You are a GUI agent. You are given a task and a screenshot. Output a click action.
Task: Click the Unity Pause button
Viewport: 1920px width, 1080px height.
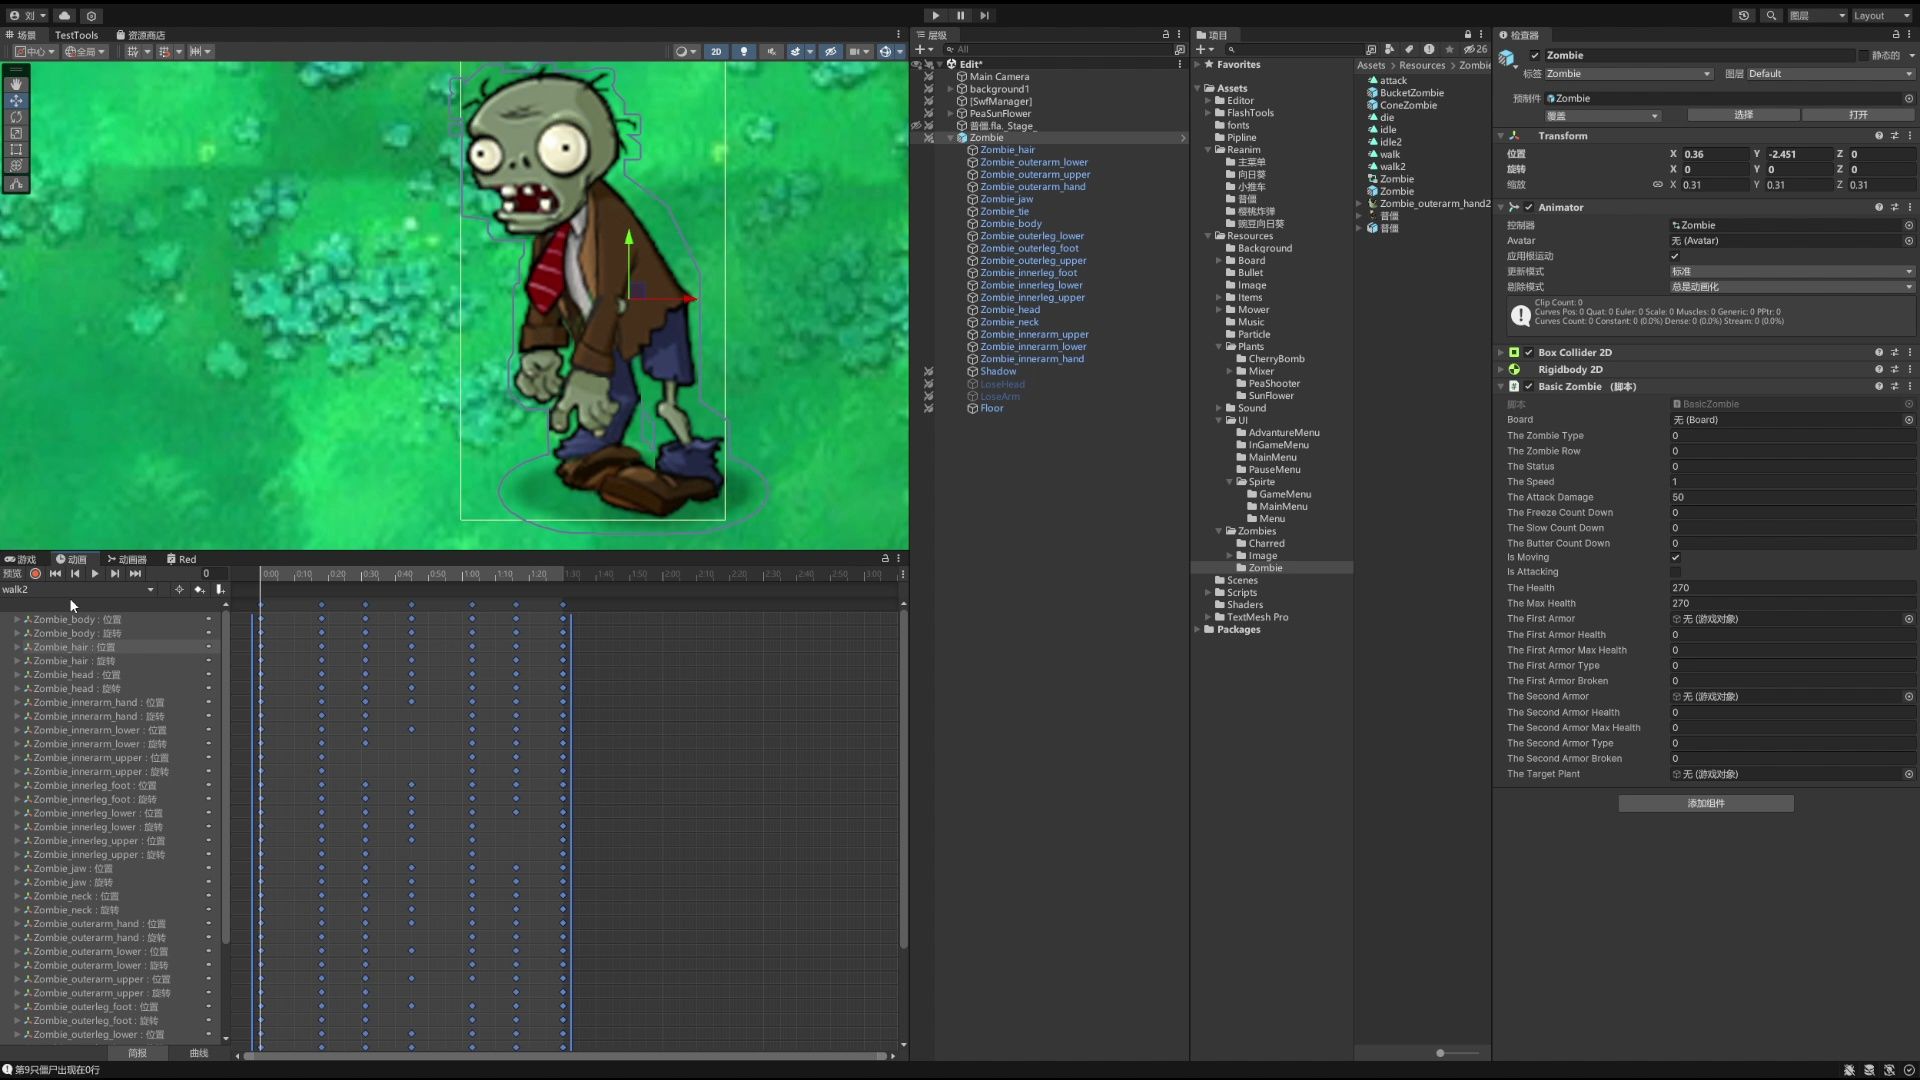(961, 15)
